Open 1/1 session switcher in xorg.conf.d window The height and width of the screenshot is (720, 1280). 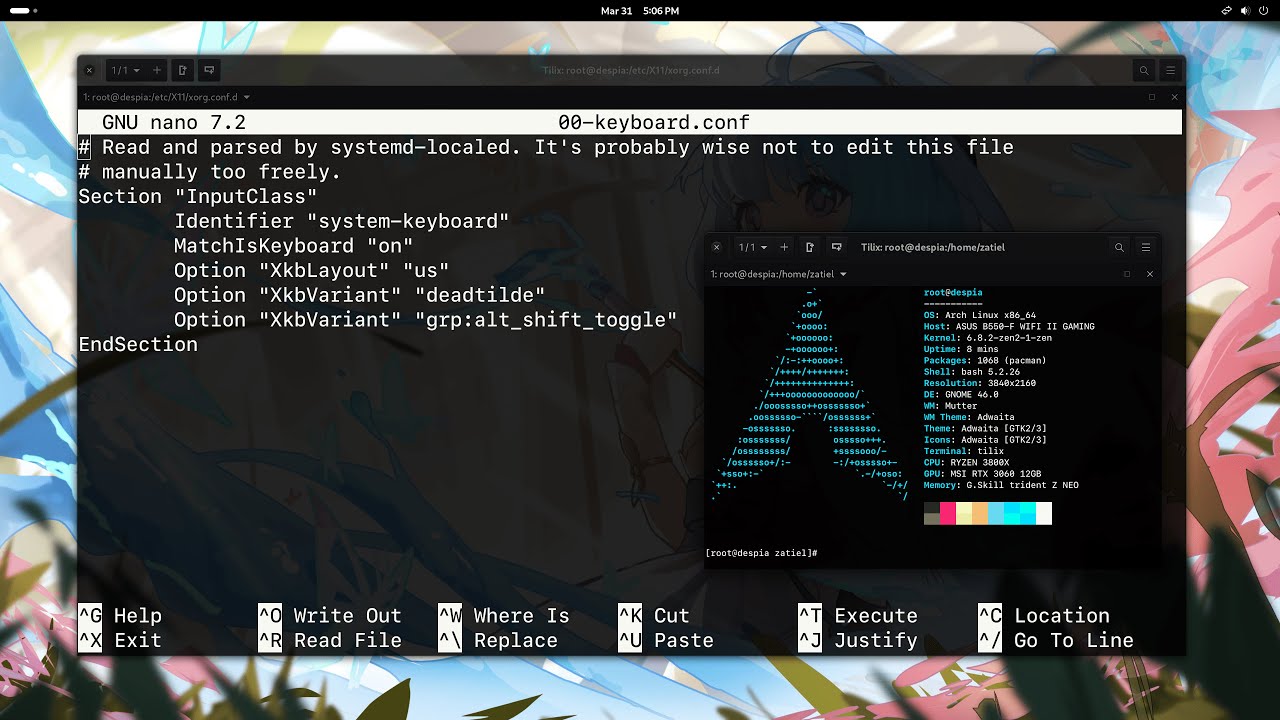(x=125, y=71)
